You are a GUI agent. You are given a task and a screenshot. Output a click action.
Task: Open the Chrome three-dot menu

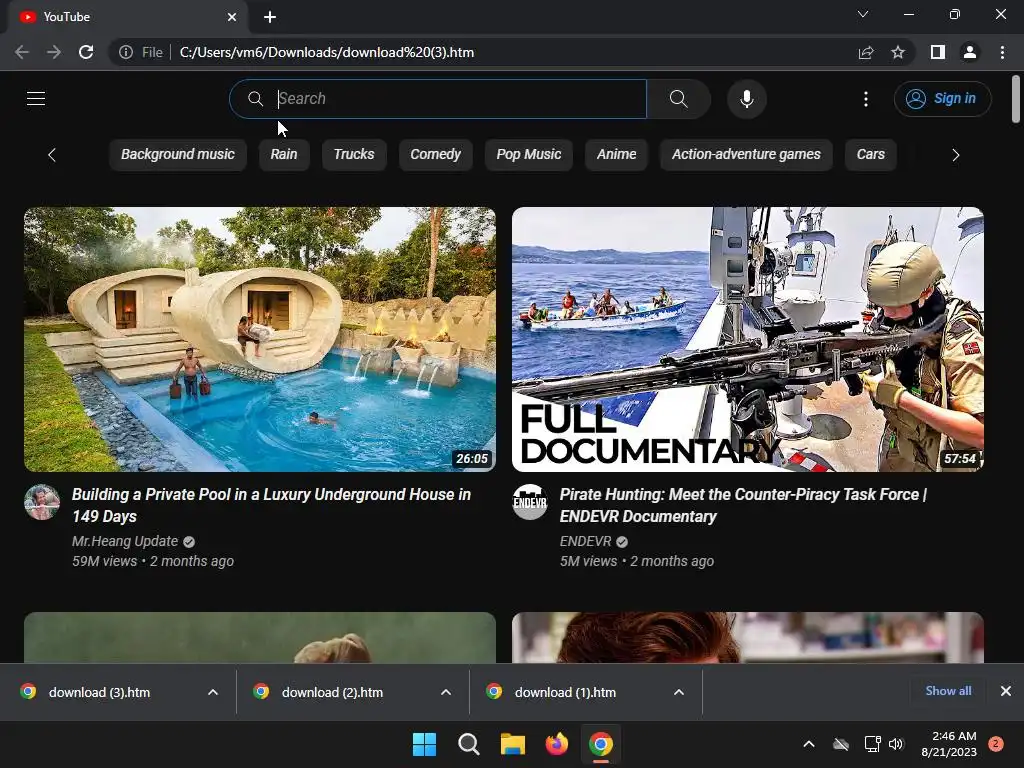pos(1002,52)
